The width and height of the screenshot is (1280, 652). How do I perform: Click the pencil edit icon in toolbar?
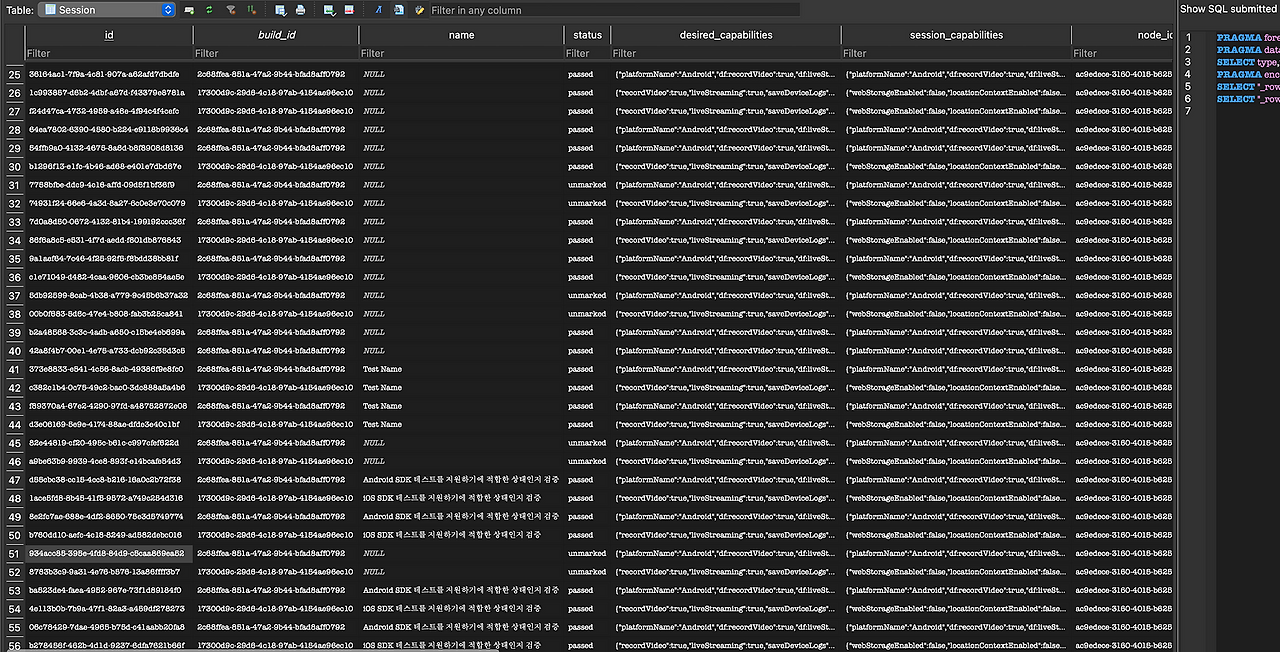(420, 10)
